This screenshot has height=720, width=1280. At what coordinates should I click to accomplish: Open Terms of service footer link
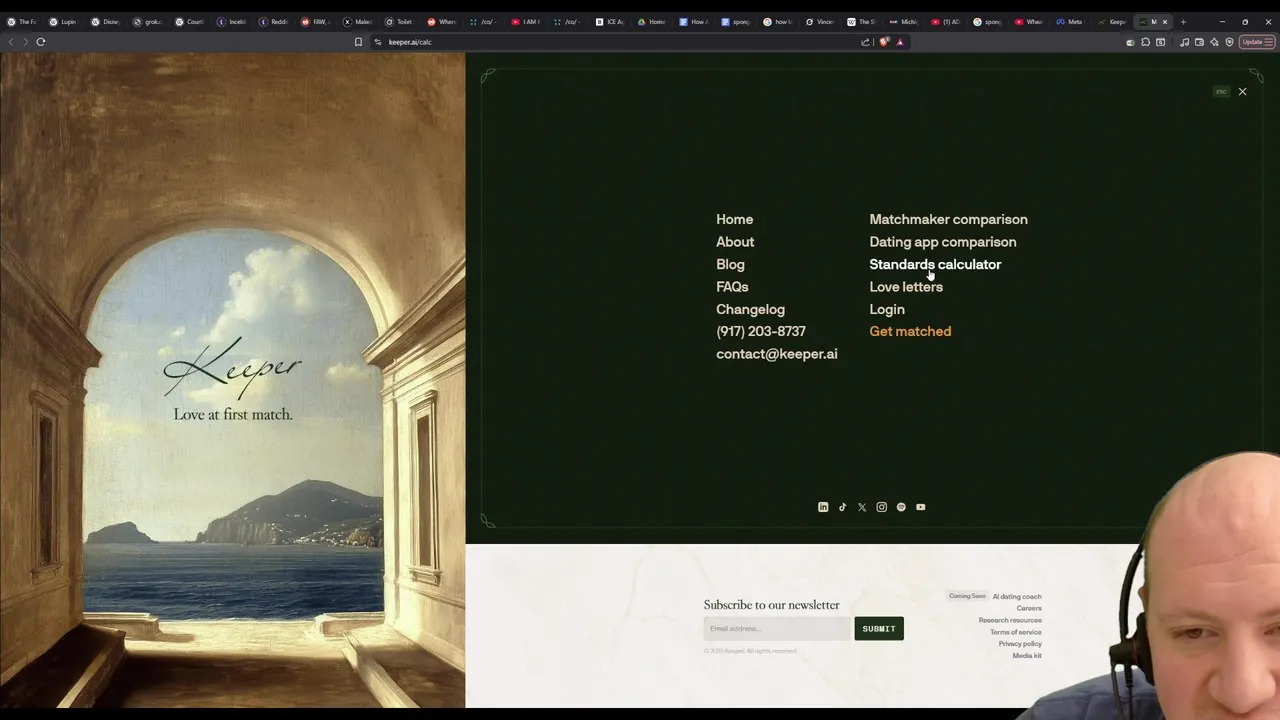1016,632
